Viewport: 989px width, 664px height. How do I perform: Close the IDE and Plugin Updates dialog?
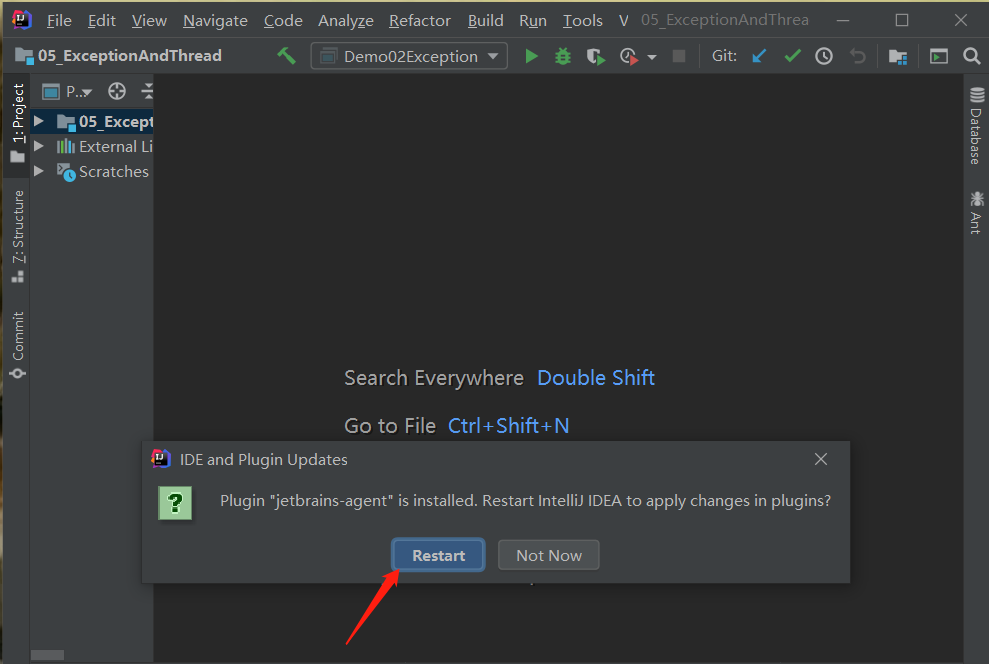(821, 459)
